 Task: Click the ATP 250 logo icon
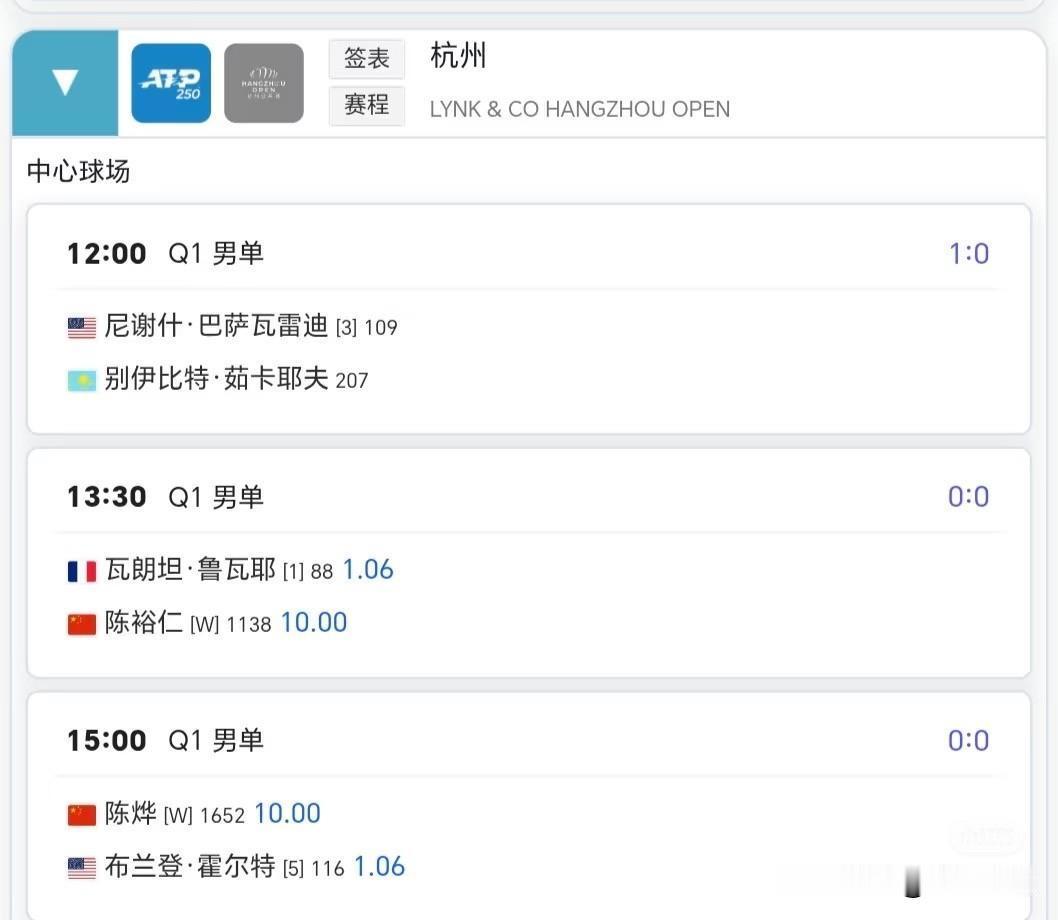tap(171, 83)
